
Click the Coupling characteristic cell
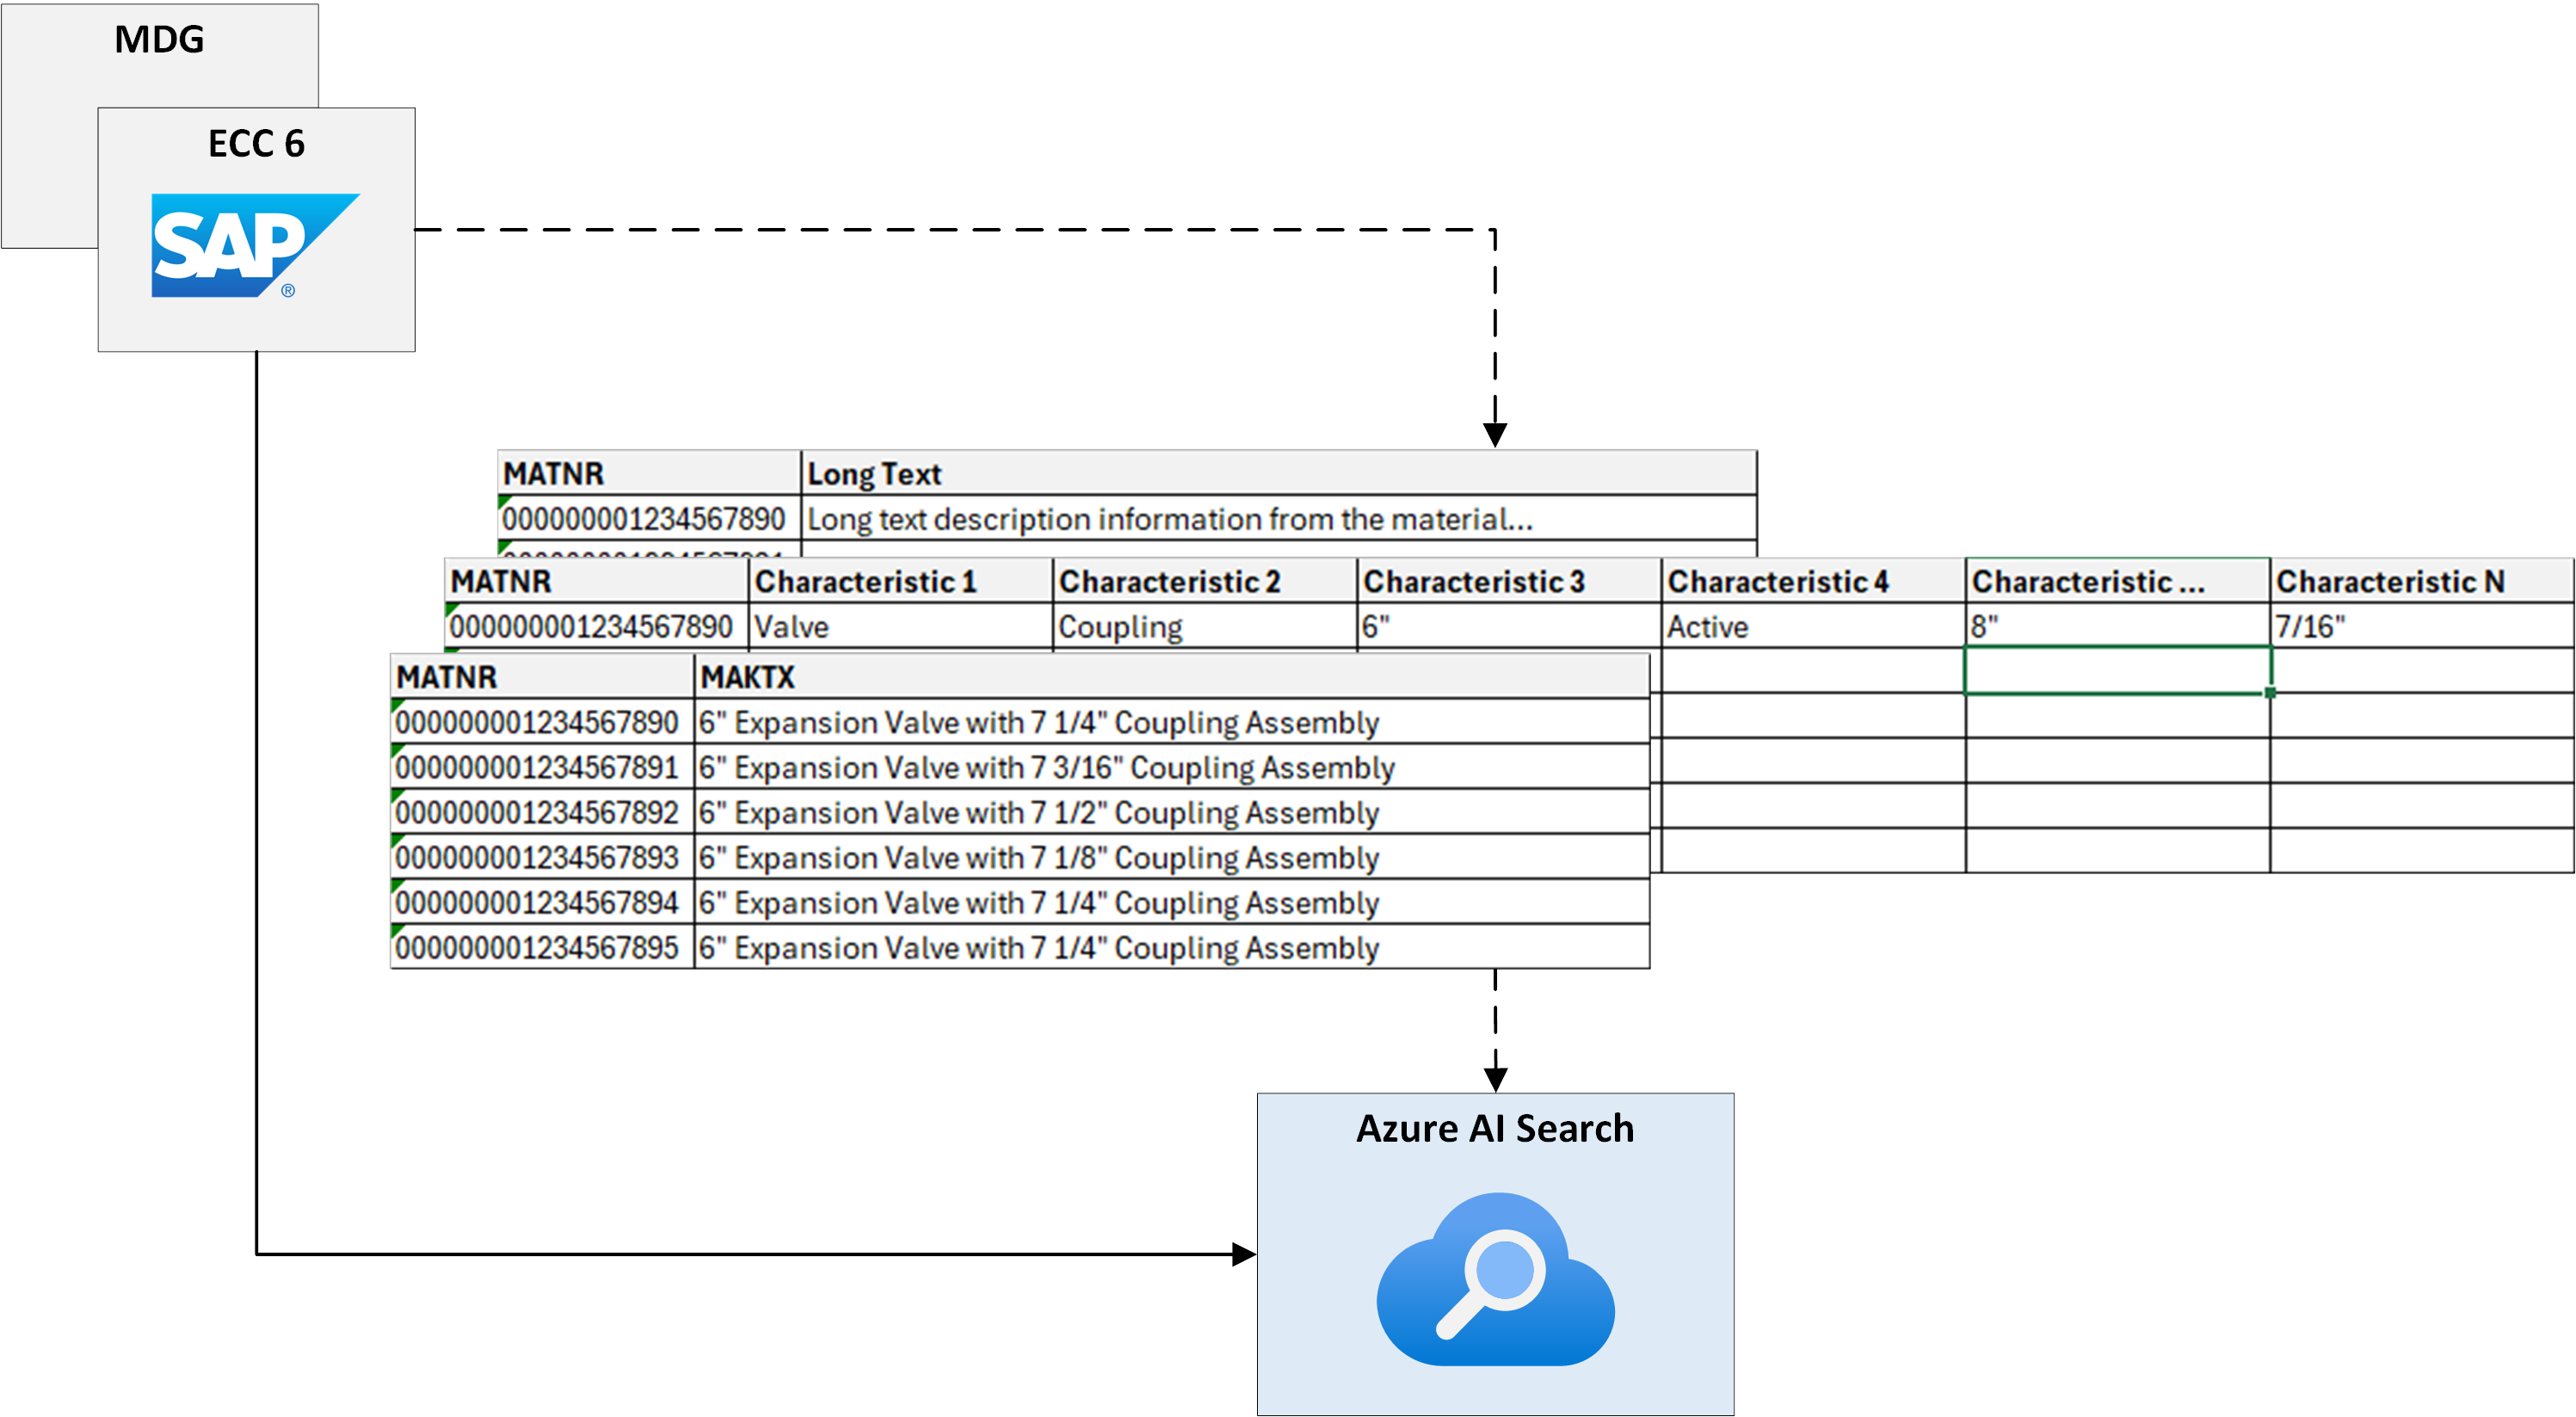pyautogui.click(x=1120, y=627)
